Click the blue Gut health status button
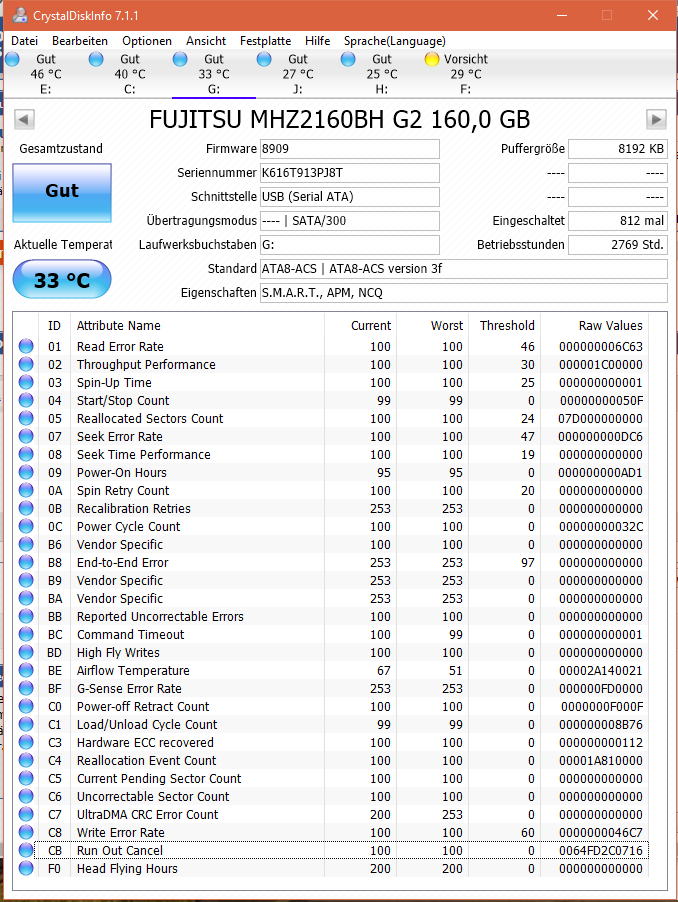Image resolution: width=678 pixels, height=902 pixels. pyautogui.click(x=62, y=193)
